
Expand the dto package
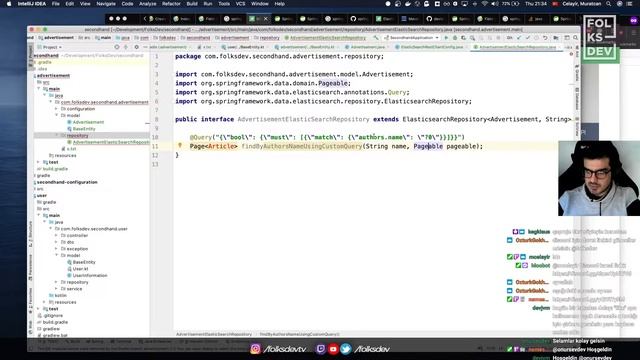[x=56, y=242]
